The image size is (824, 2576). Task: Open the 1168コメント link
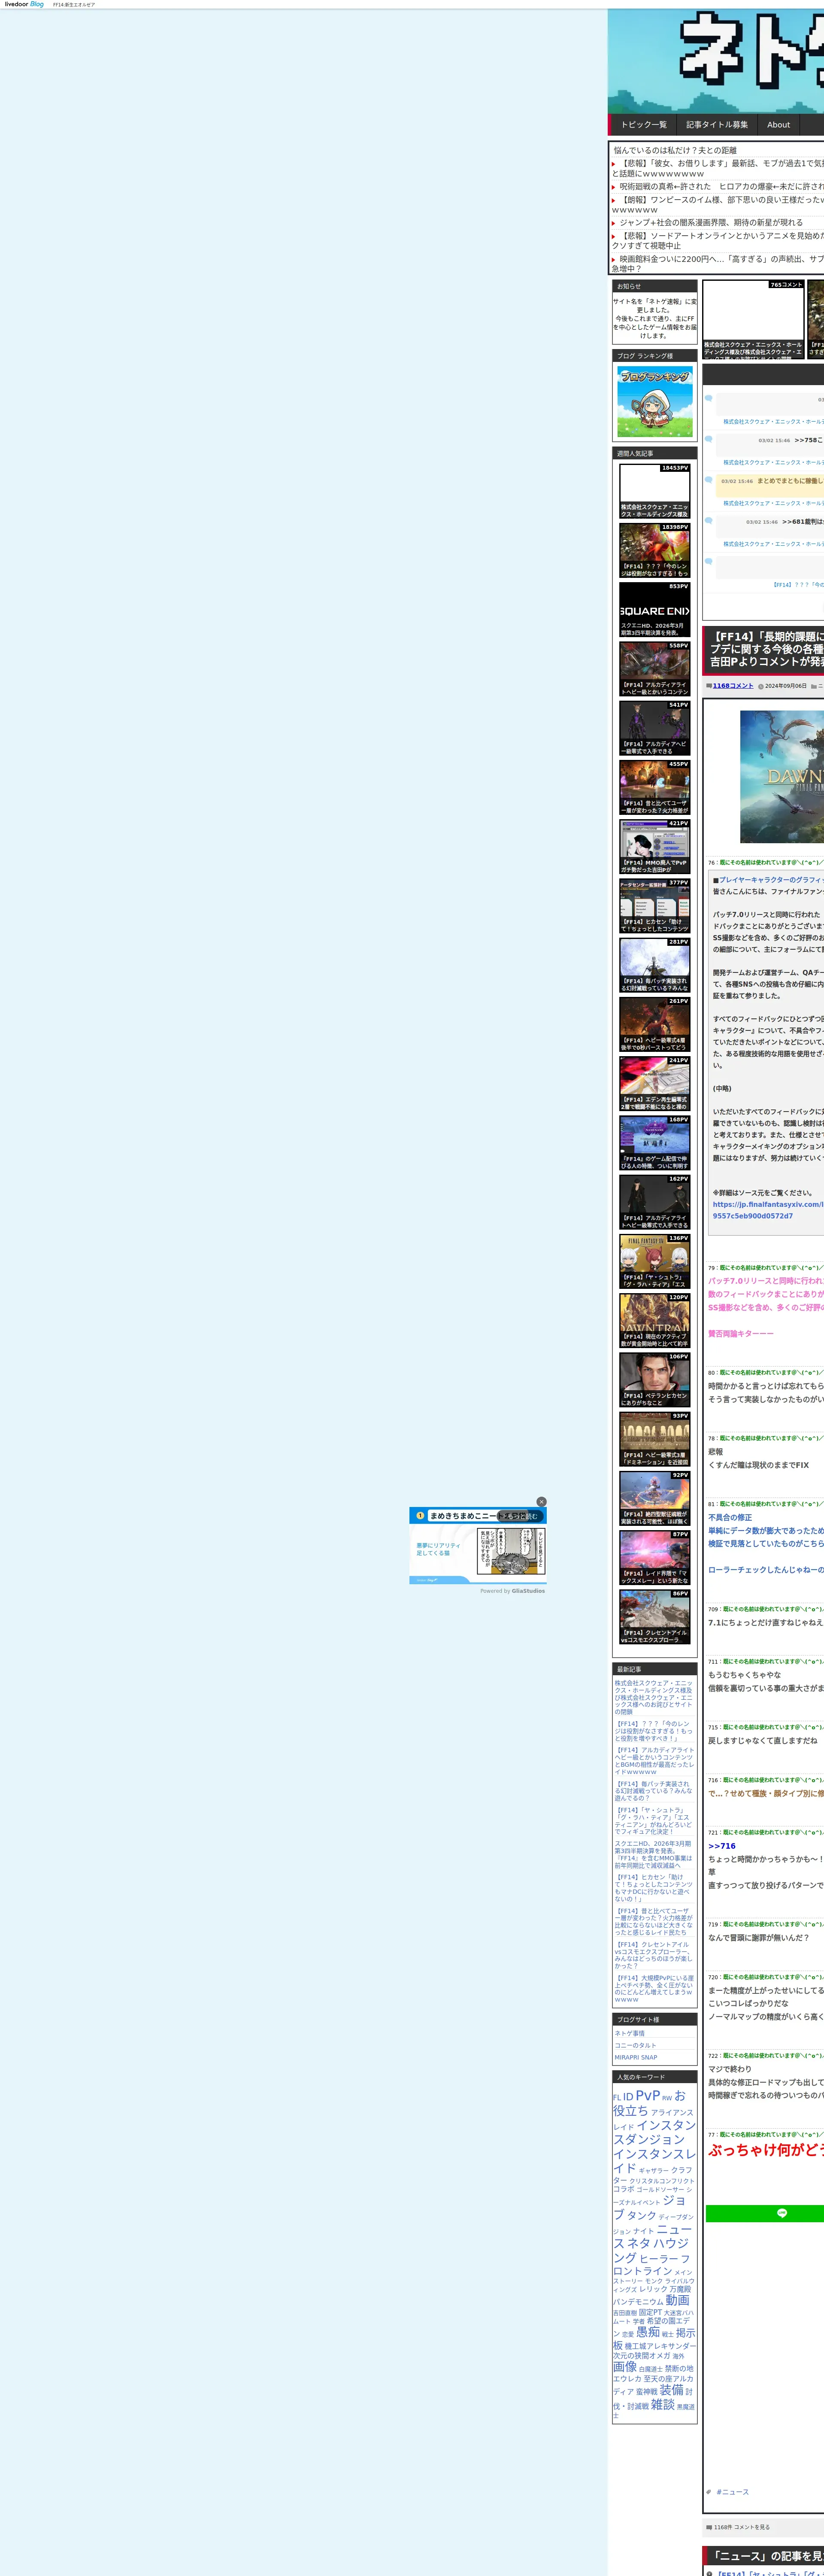coord(733,686)
